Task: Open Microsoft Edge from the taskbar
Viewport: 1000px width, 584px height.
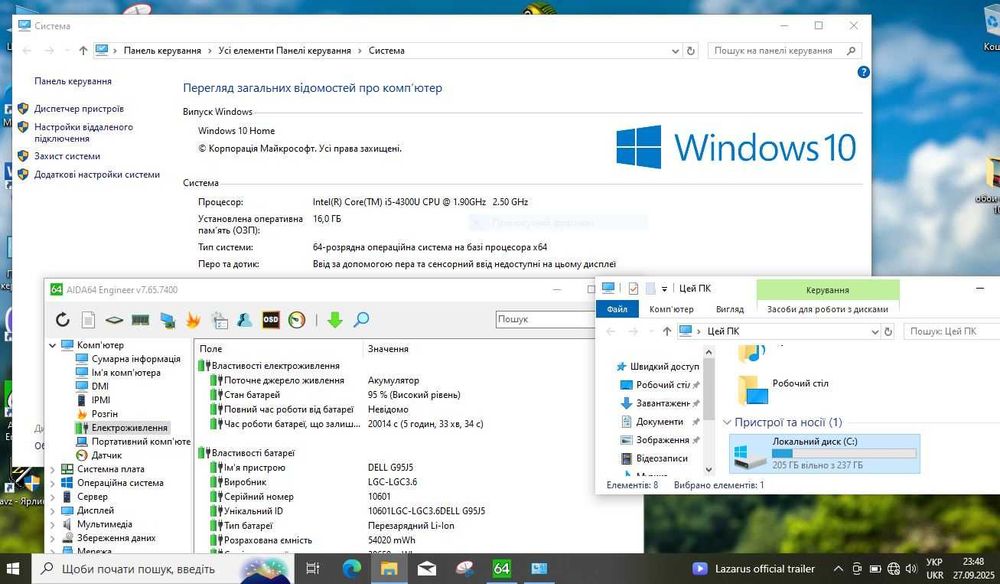Action: 351,568
